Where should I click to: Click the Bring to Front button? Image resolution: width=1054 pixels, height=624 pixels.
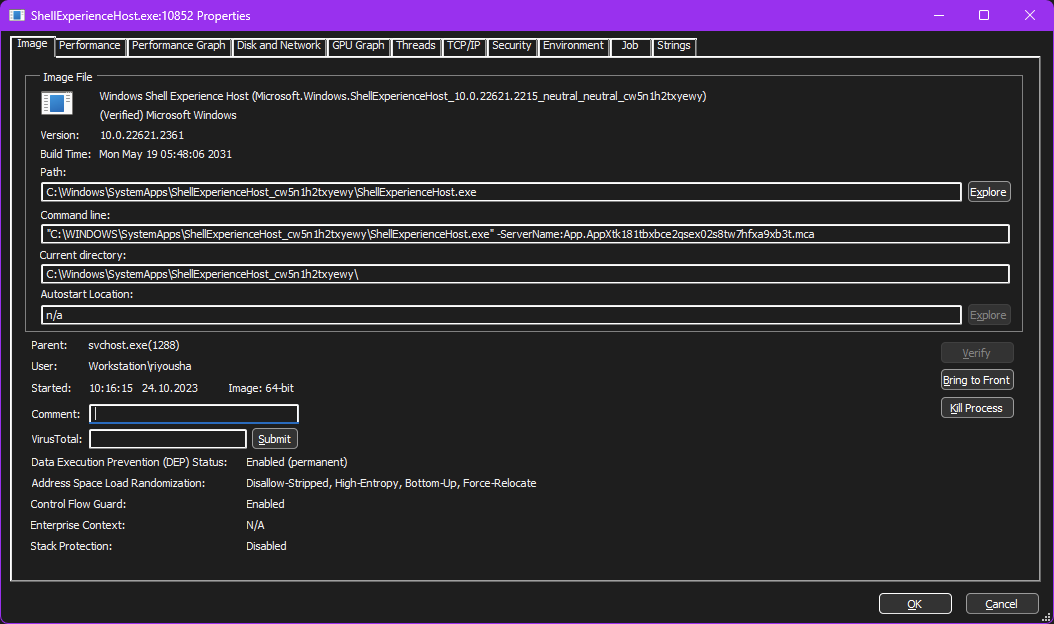point(977,380)
